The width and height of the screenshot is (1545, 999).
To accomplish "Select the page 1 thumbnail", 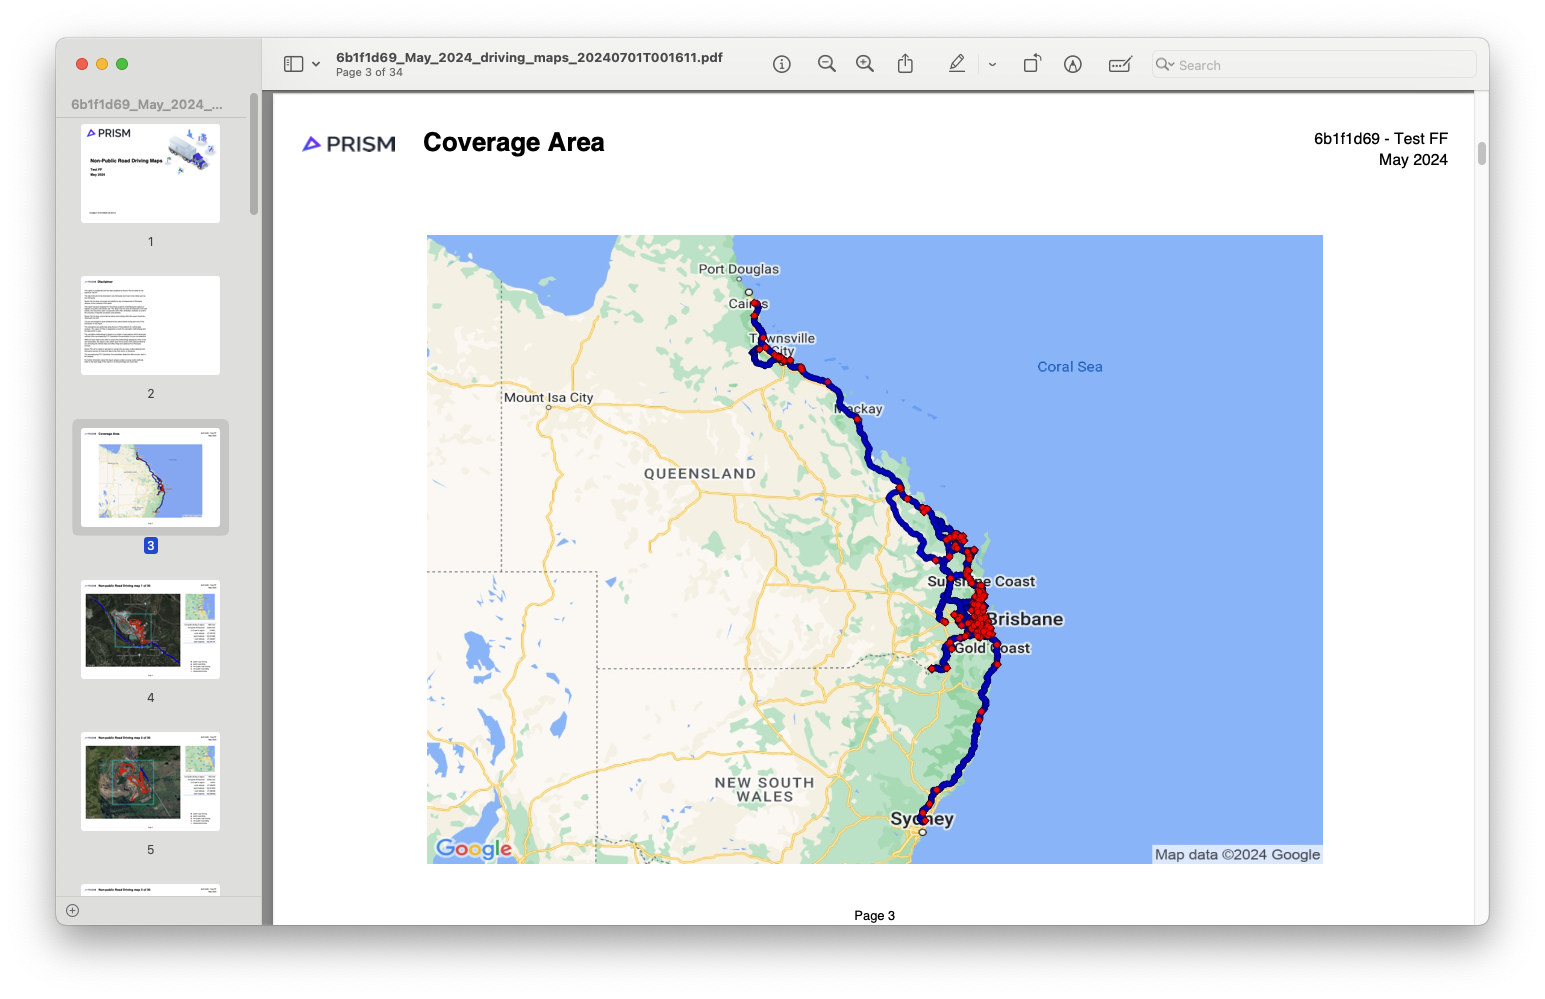I will pos(151,173).
